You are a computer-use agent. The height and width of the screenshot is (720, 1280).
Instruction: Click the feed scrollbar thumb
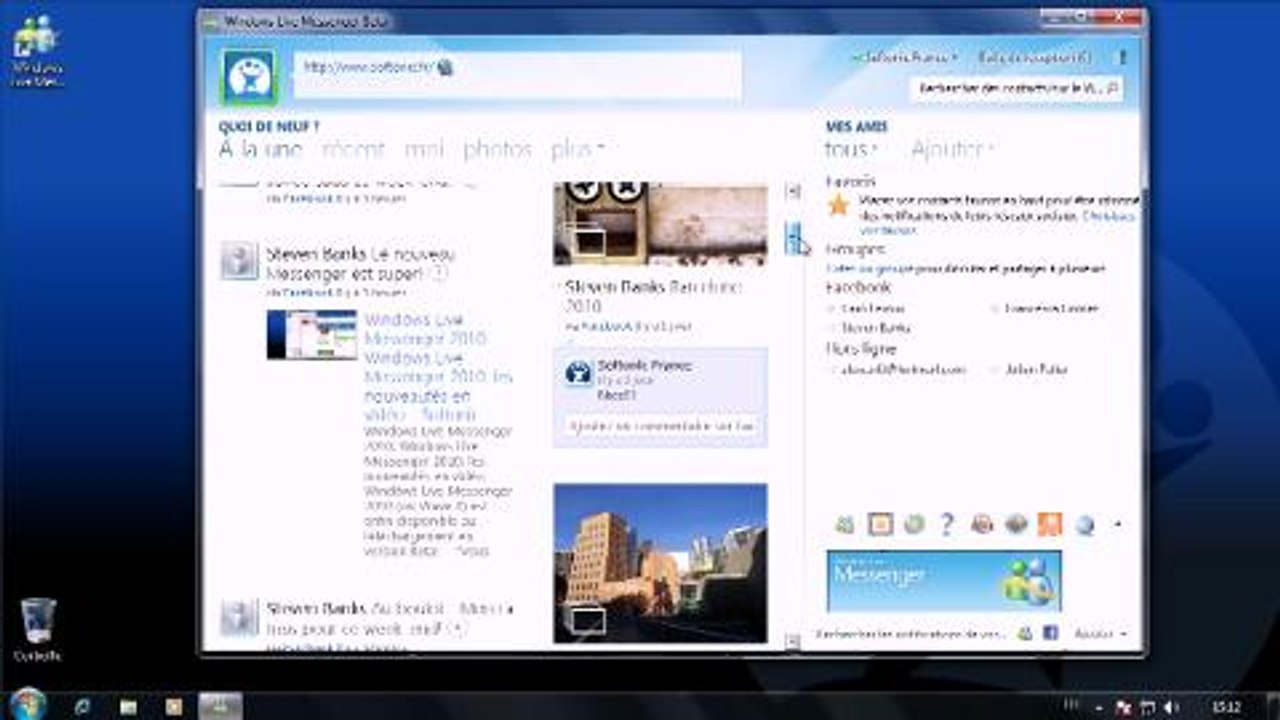coord(793,237)
